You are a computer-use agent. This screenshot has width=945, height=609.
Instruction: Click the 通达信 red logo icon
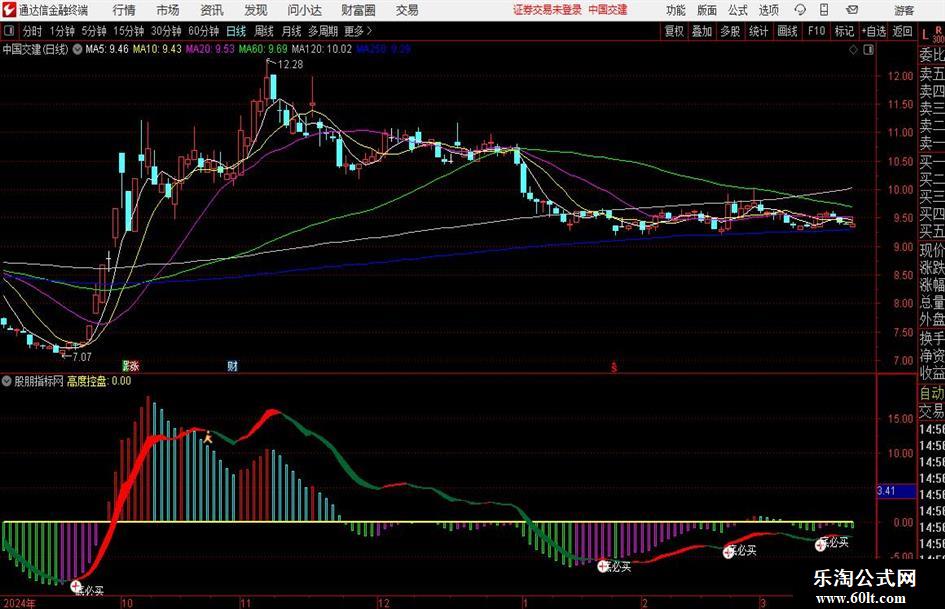[9, 10]
